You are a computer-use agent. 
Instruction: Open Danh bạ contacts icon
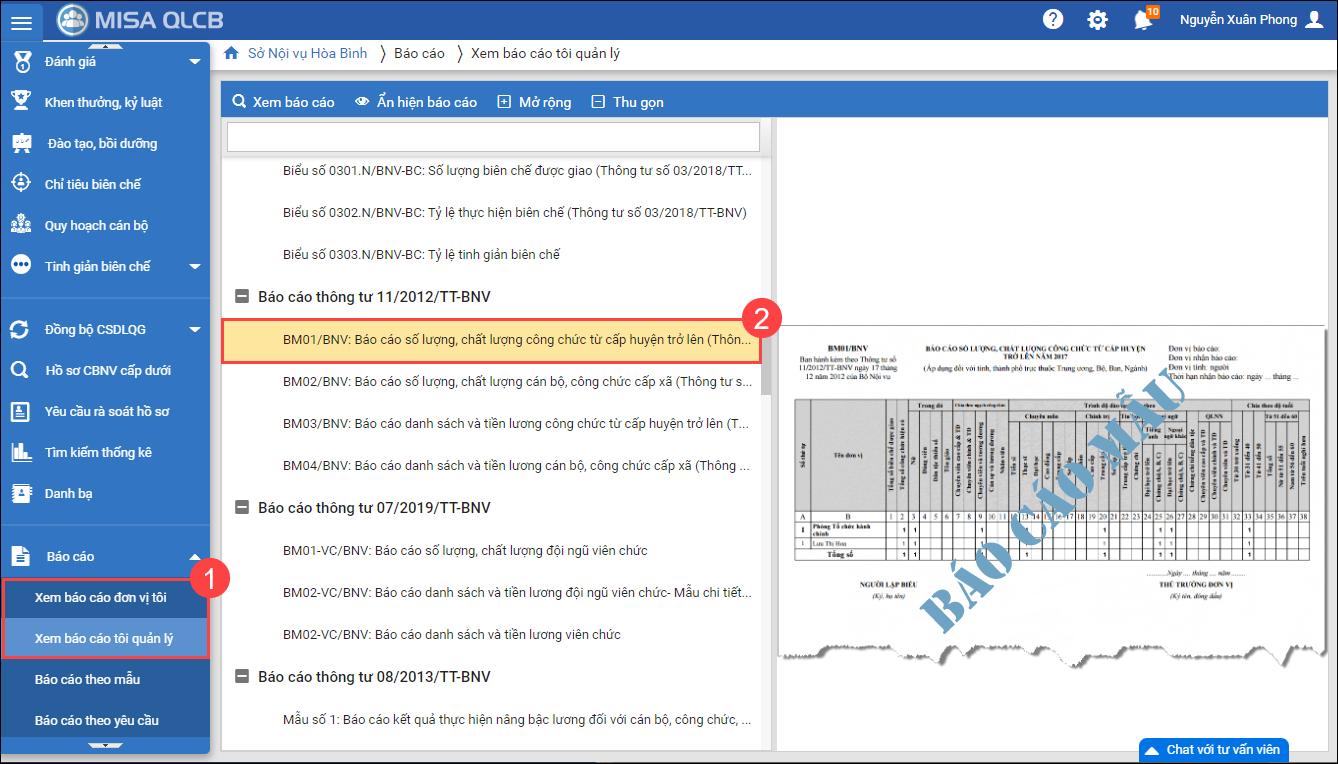point(21,493)
